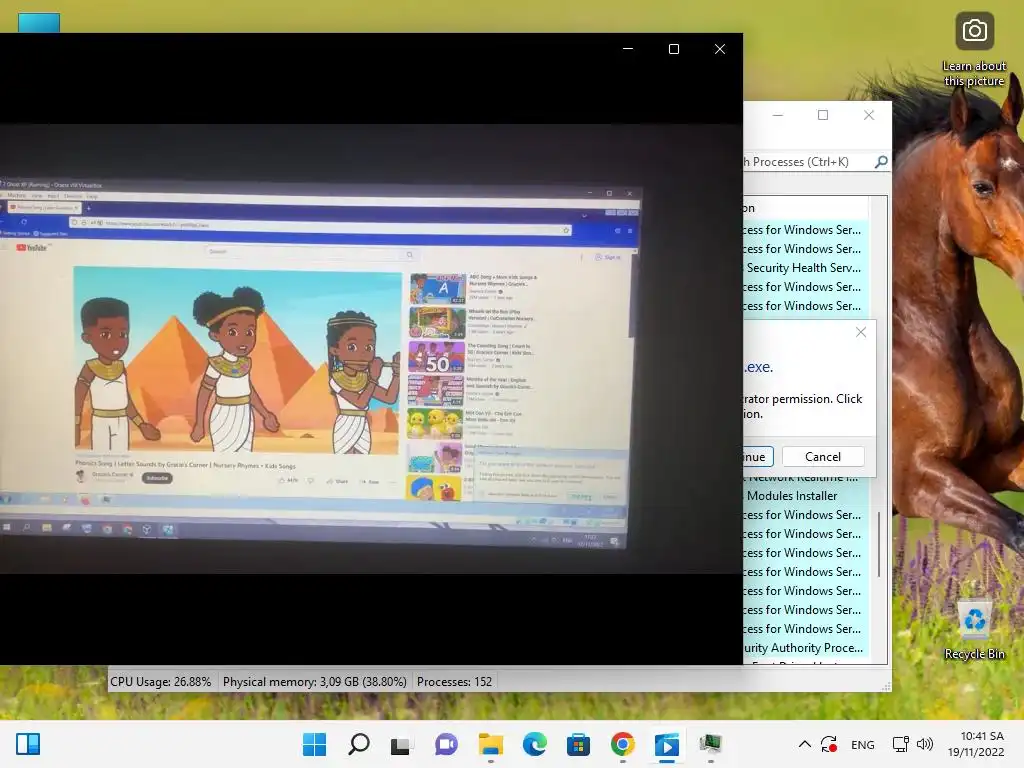Click the Continue button in dialog
This screenshot has height=768, width=1024.
click(758, 456)
